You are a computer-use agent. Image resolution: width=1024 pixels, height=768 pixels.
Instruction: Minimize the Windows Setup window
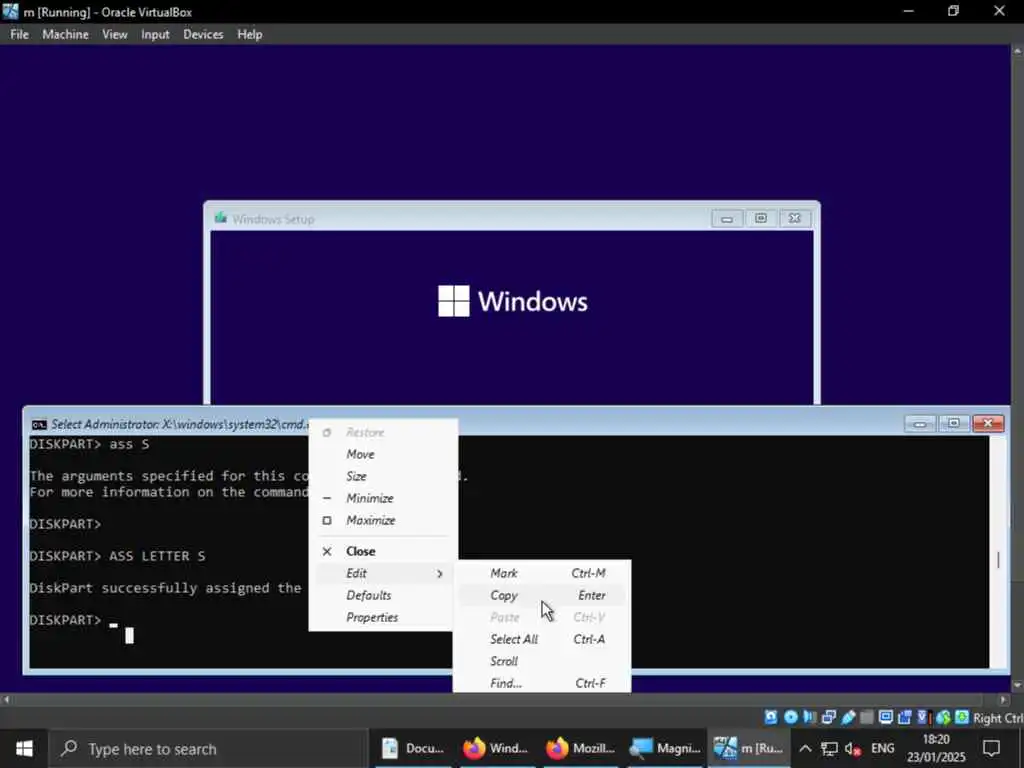coord(727,218)
